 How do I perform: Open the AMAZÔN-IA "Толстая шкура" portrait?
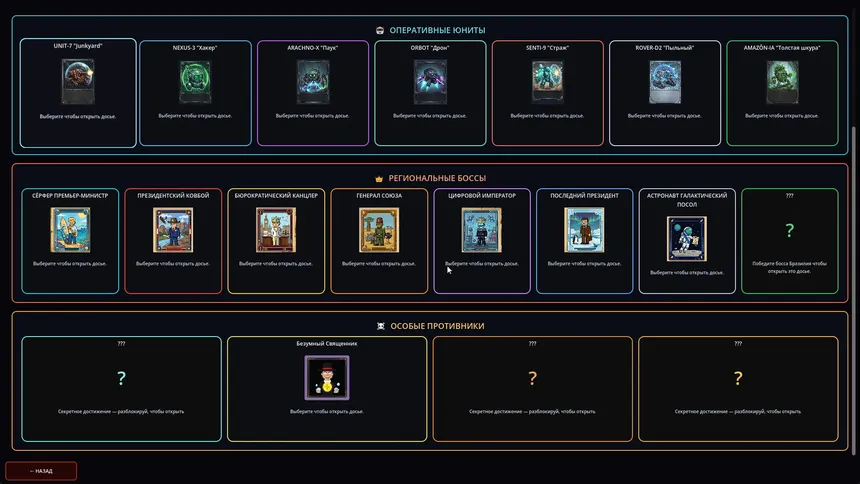coord(782,82)
